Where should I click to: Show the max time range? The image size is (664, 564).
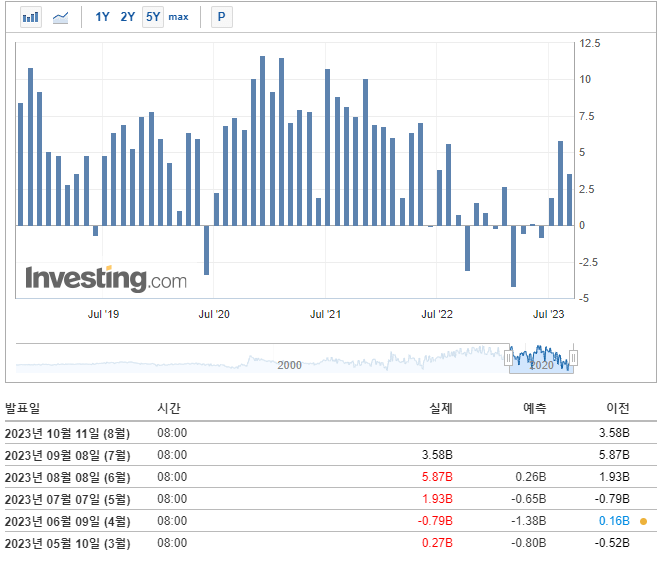pos(178,17)
